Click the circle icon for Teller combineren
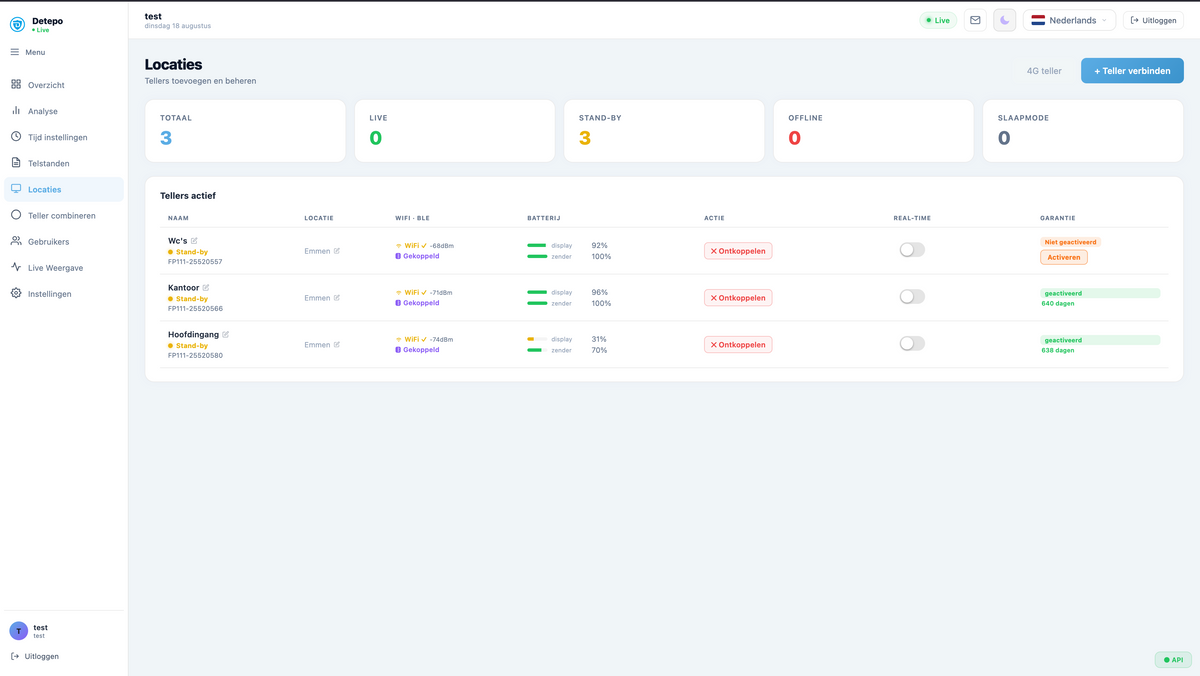The width and height of the screenshot is (1200, 676). pos(16,215)
